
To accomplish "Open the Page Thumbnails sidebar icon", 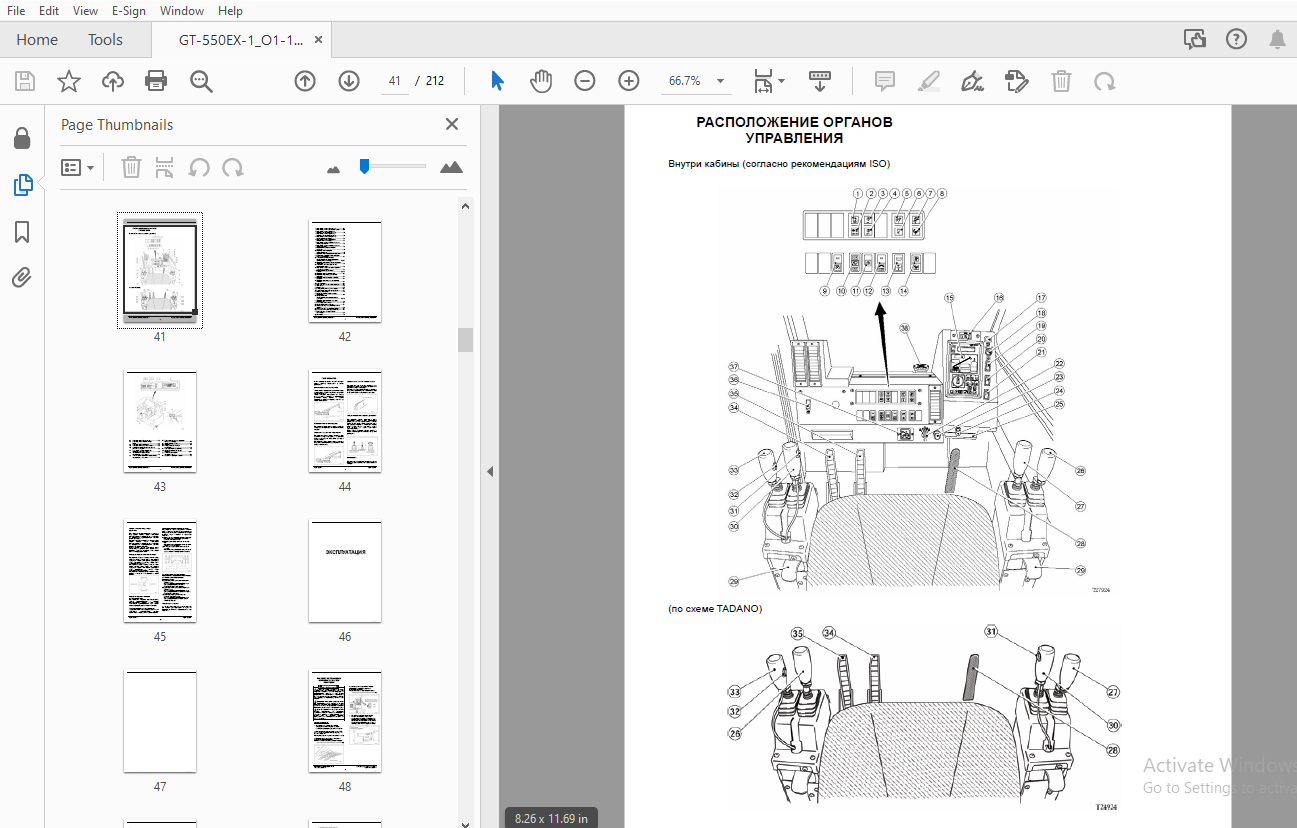I will pos(22,185).
